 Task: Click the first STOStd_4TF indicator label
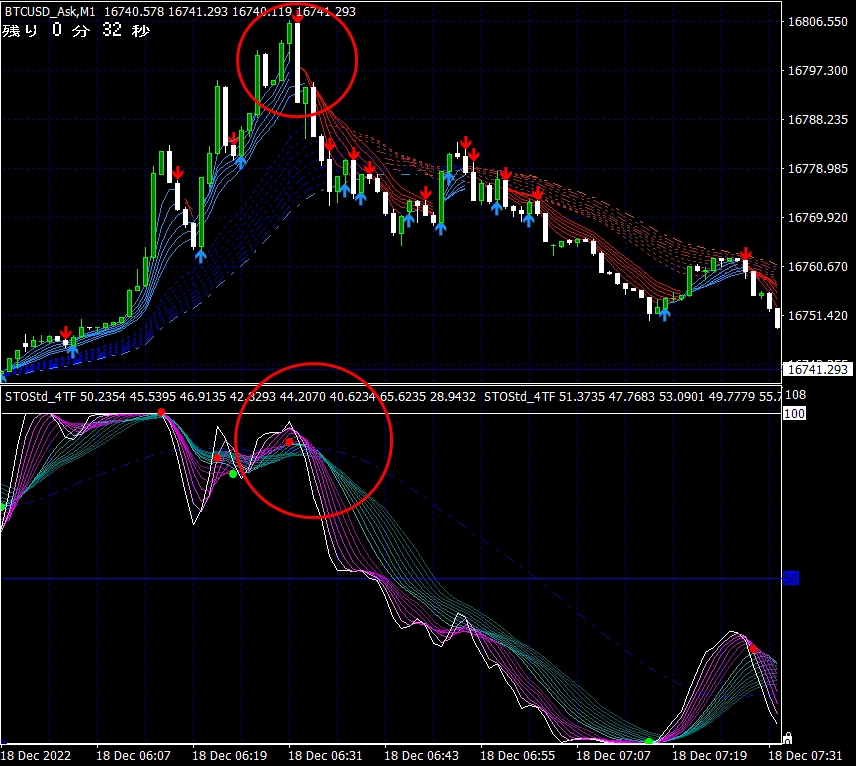tap(40, 397)
